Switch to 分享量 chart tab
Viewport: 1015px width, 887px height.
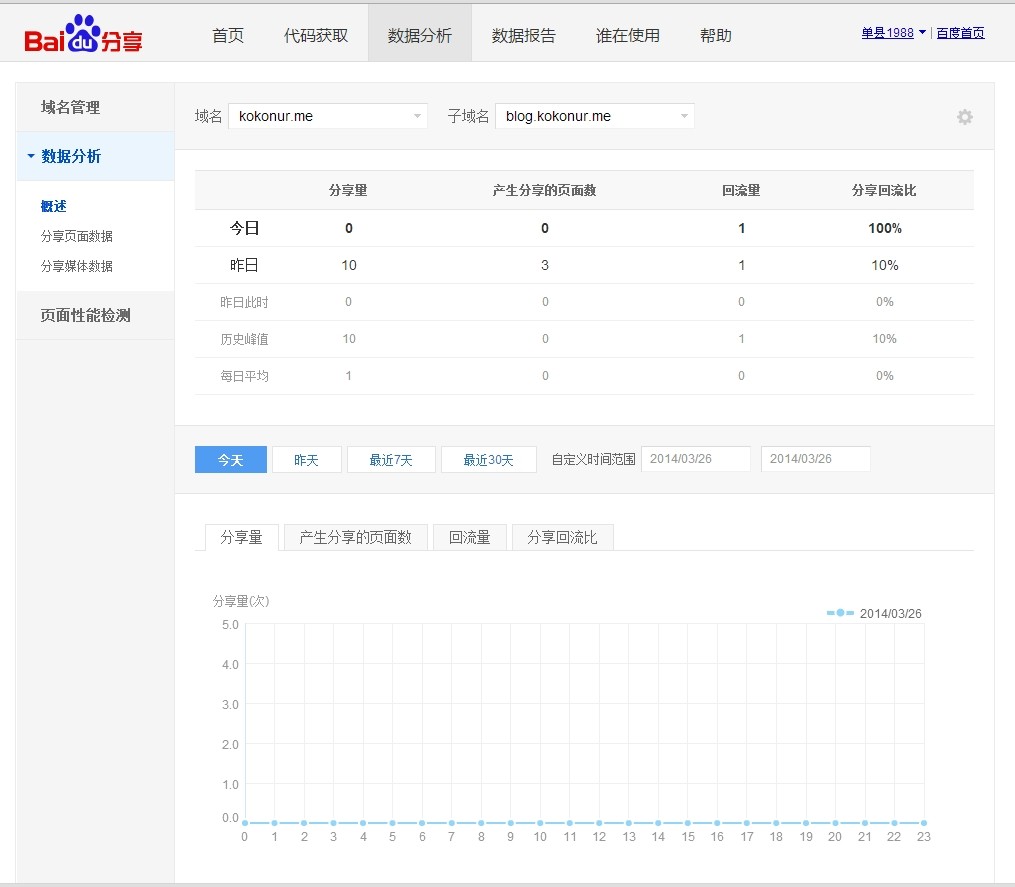click(241, 537)
